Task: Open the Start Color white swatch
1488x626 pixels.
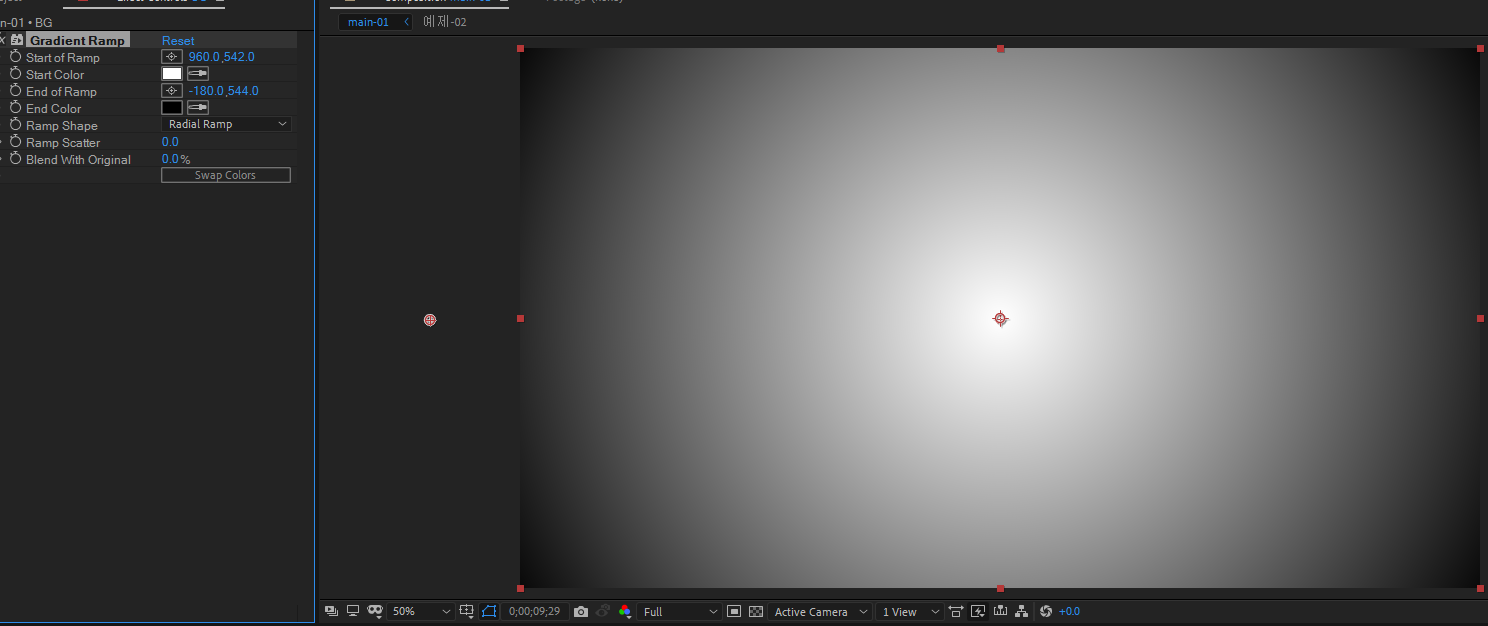Action: click(172, 74)
